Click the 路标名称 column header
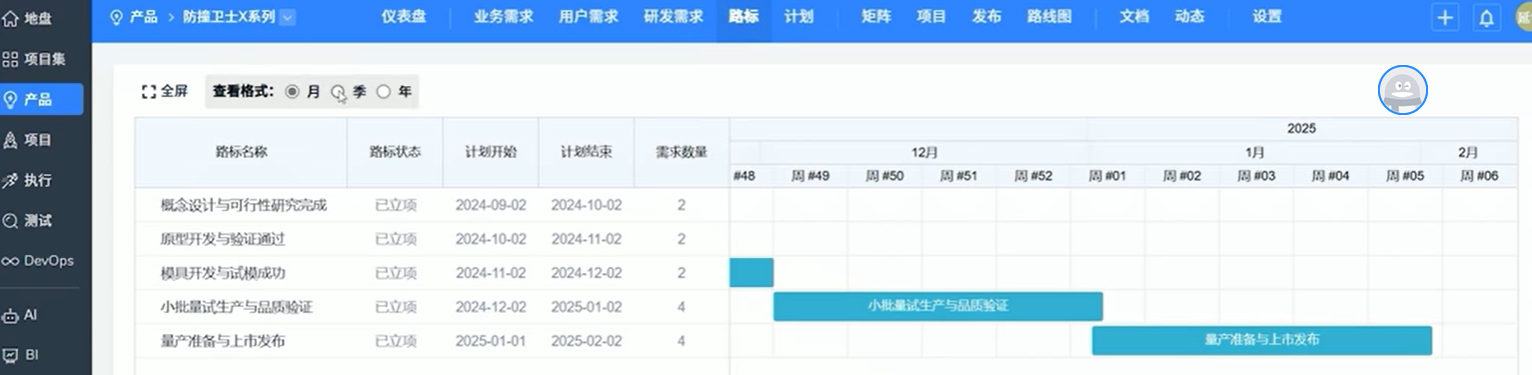The image size is (1532, 375). coord(241,152)
